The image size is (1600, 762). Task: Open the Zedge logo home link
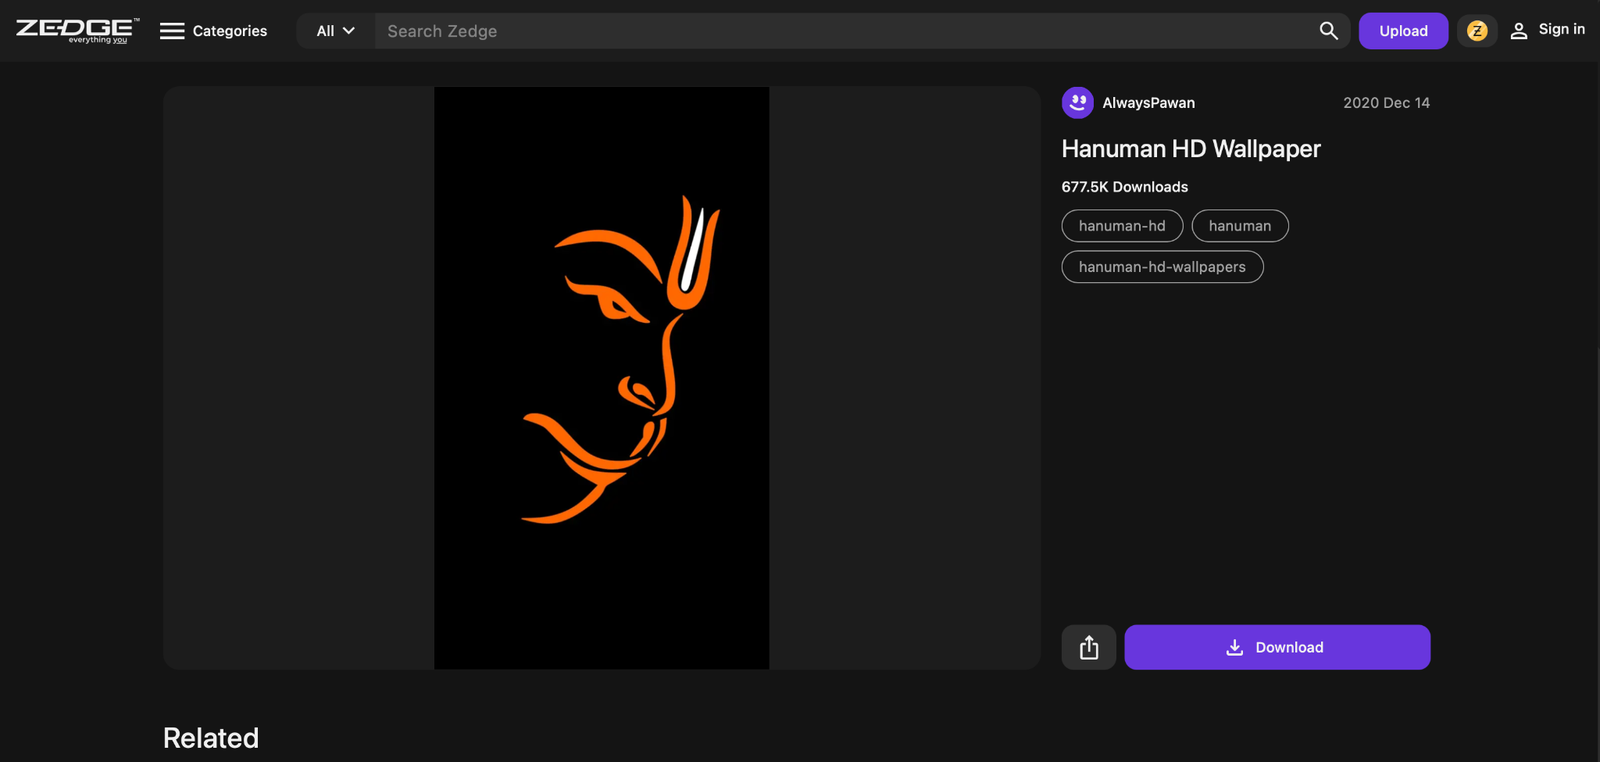tap(77, 30)
